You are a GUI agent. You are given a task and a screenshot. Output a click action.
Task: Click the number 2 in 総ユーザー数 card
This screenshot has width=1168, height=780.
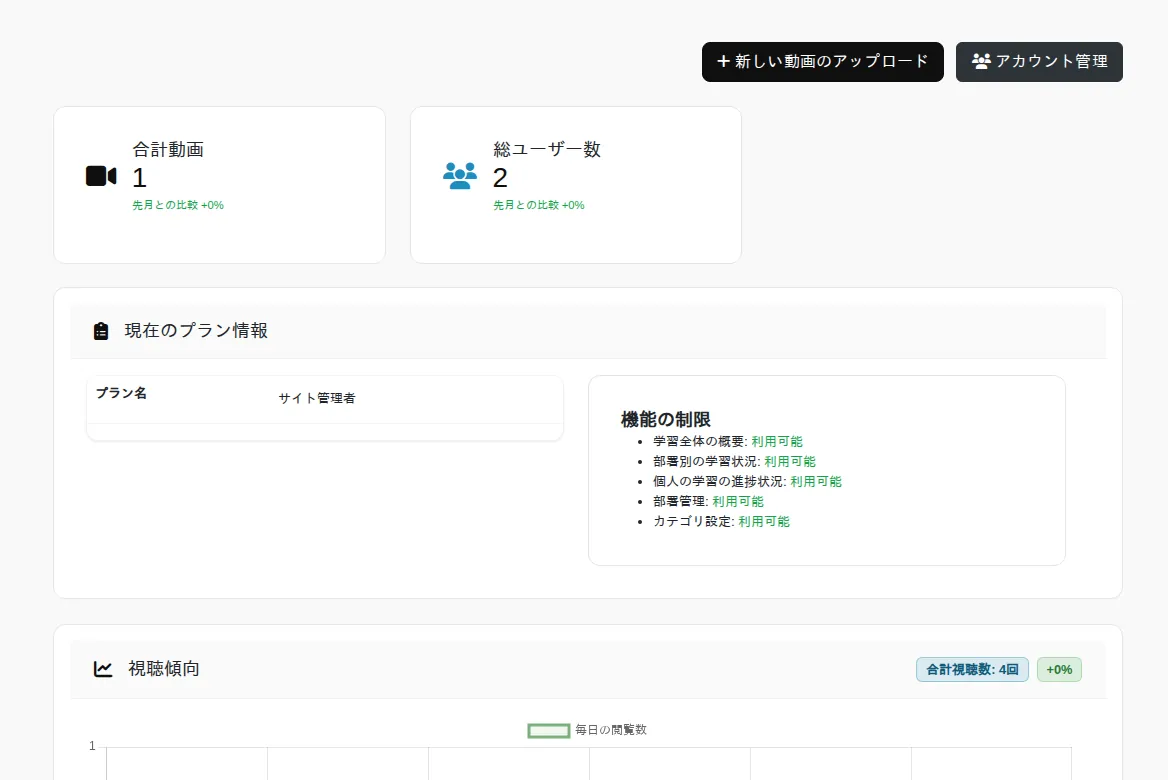500,178
